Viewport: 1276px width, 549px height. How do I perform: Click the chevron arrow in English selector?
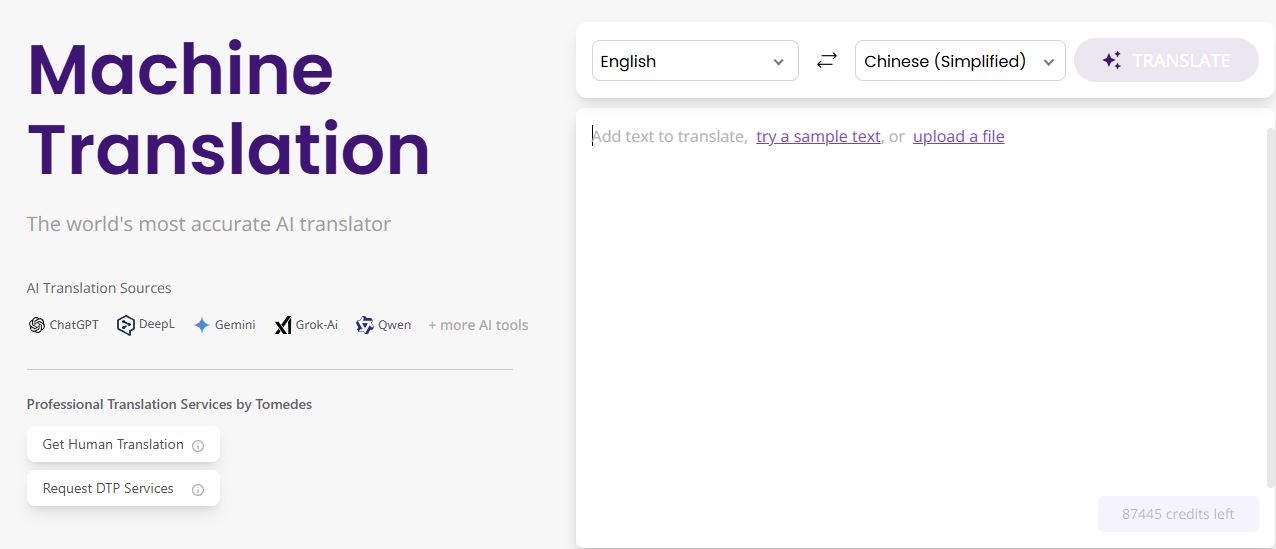pos(778,62)
